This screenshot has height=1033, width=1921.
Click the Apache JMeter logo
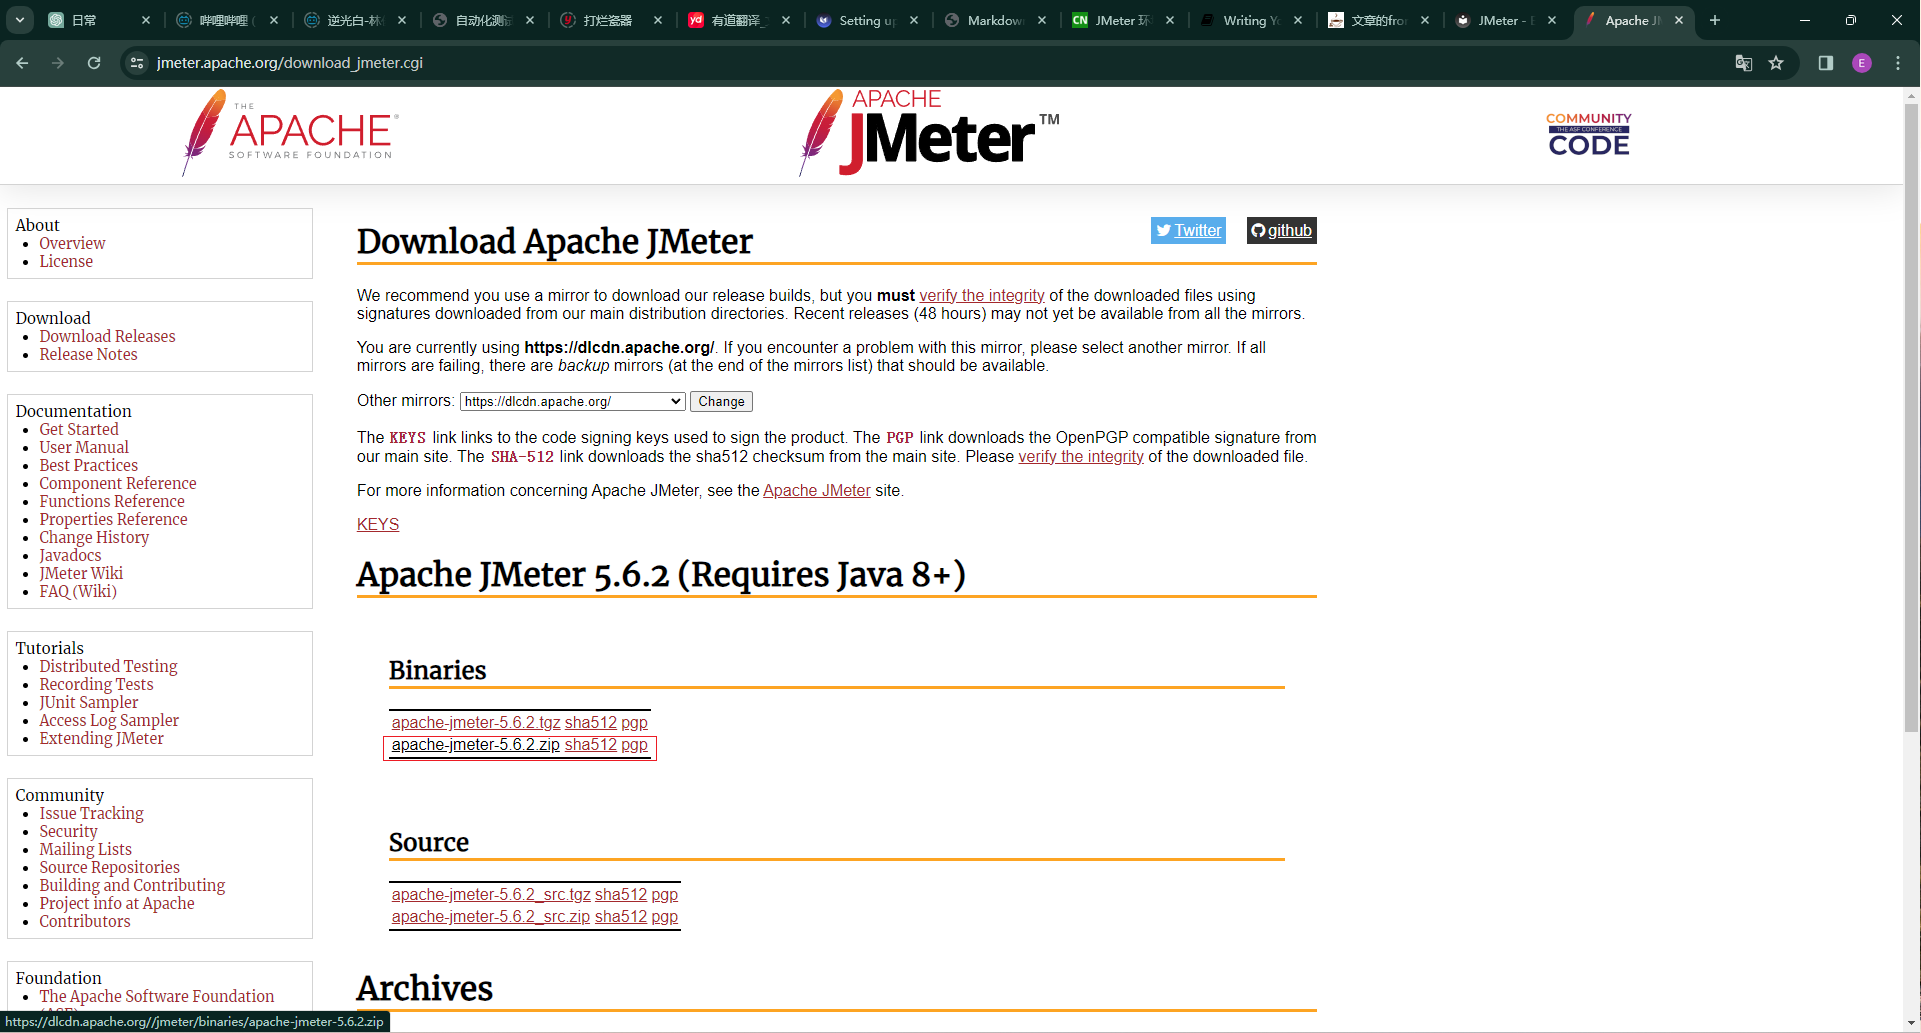[x=929, y=133]
